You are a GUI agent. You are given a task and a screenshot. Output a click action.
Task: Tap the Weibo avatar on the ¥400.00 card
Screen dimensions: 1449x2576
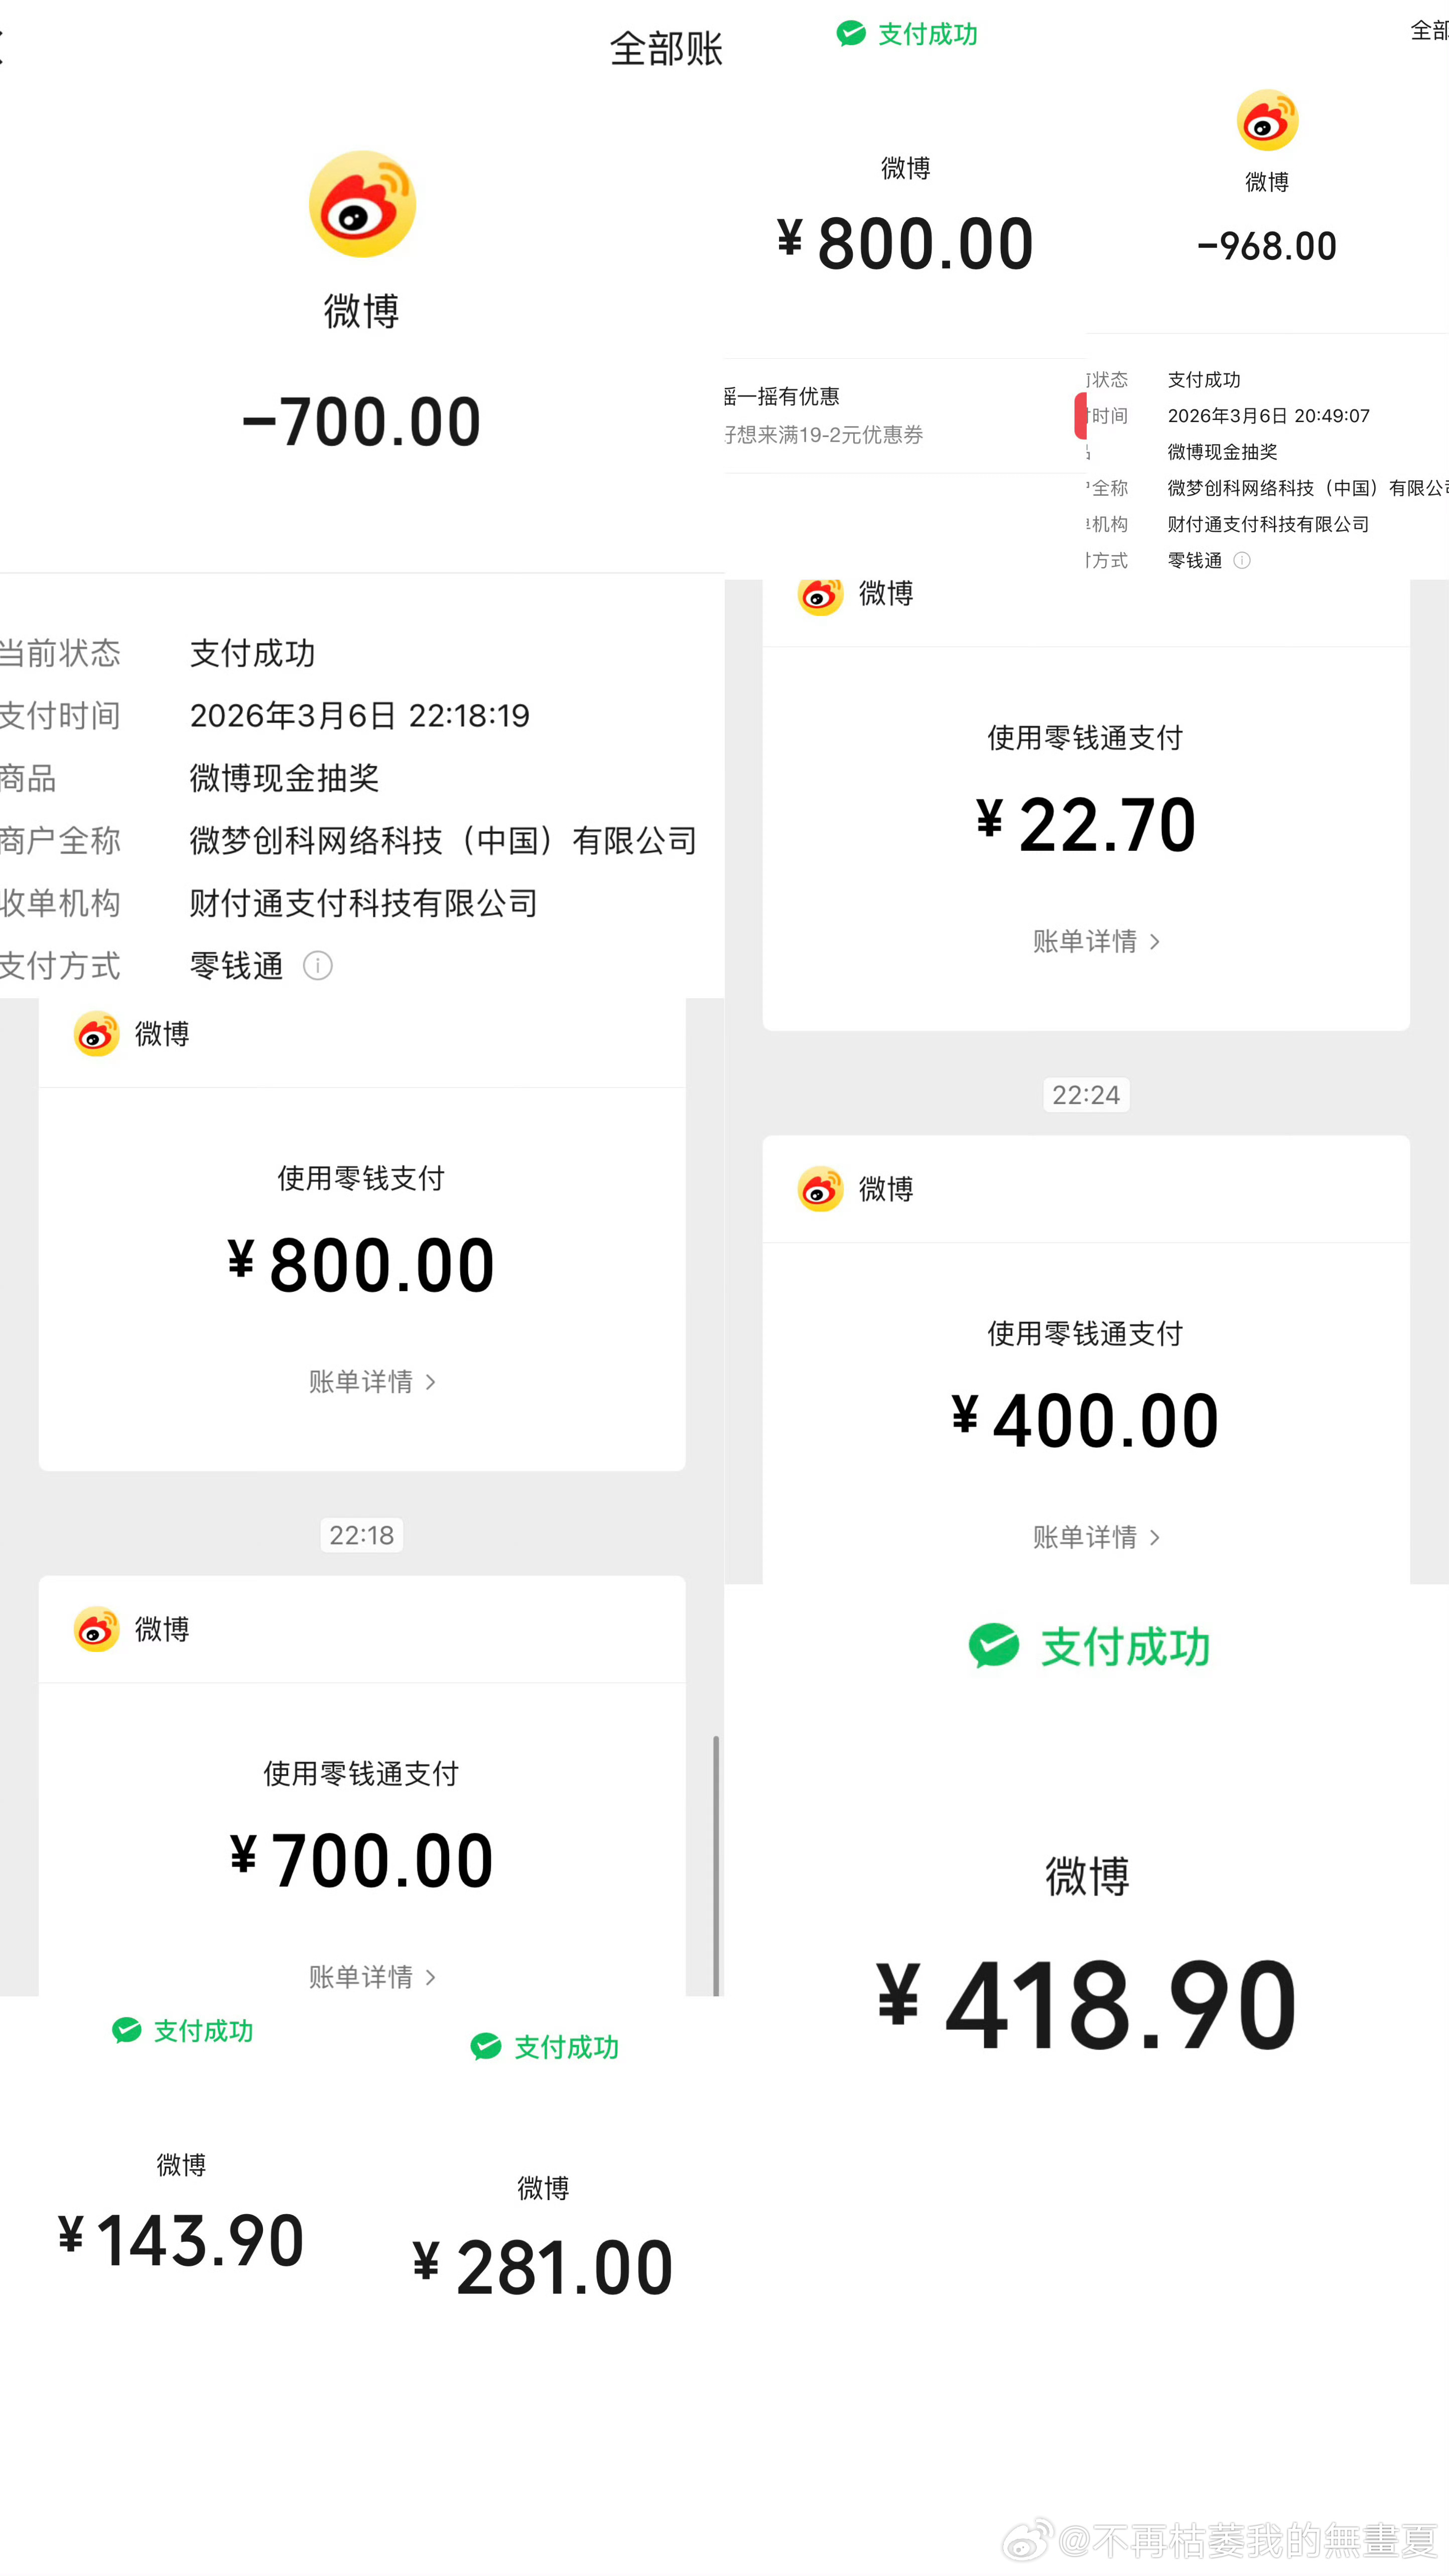[x=820, y=1189]
